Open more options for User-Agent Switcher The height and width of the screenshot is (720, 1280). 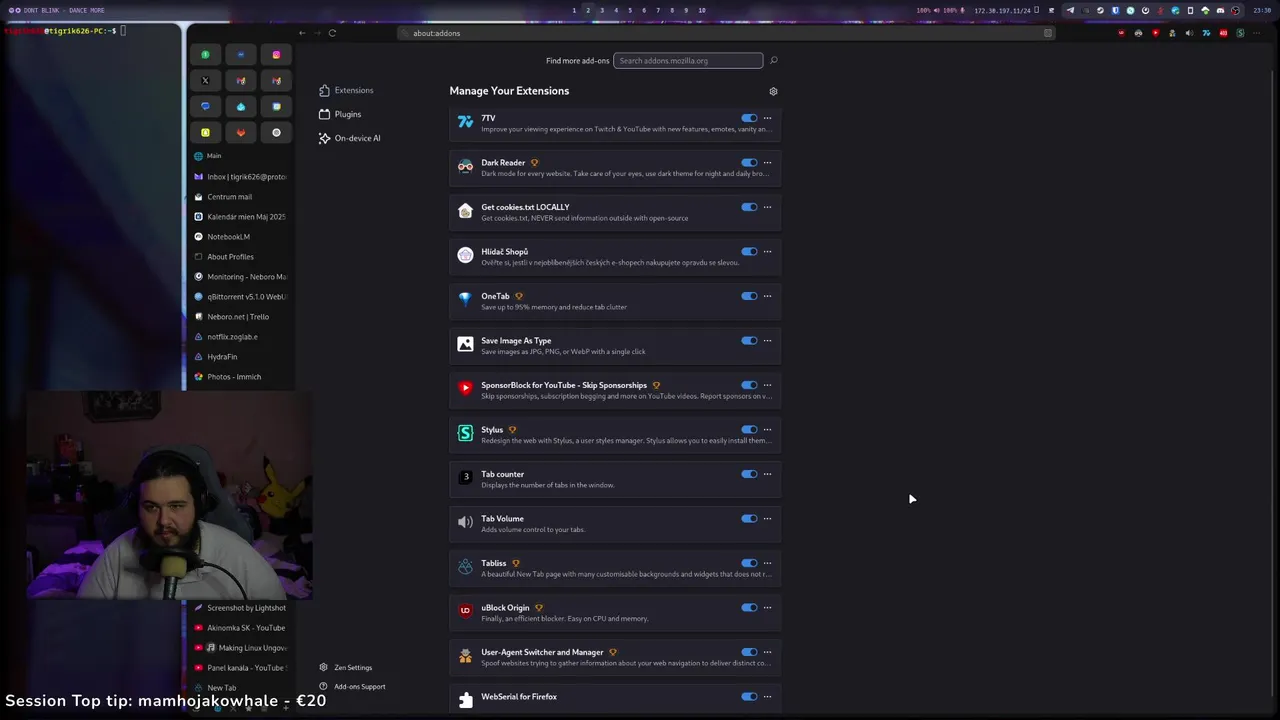[x=767, y=652]
